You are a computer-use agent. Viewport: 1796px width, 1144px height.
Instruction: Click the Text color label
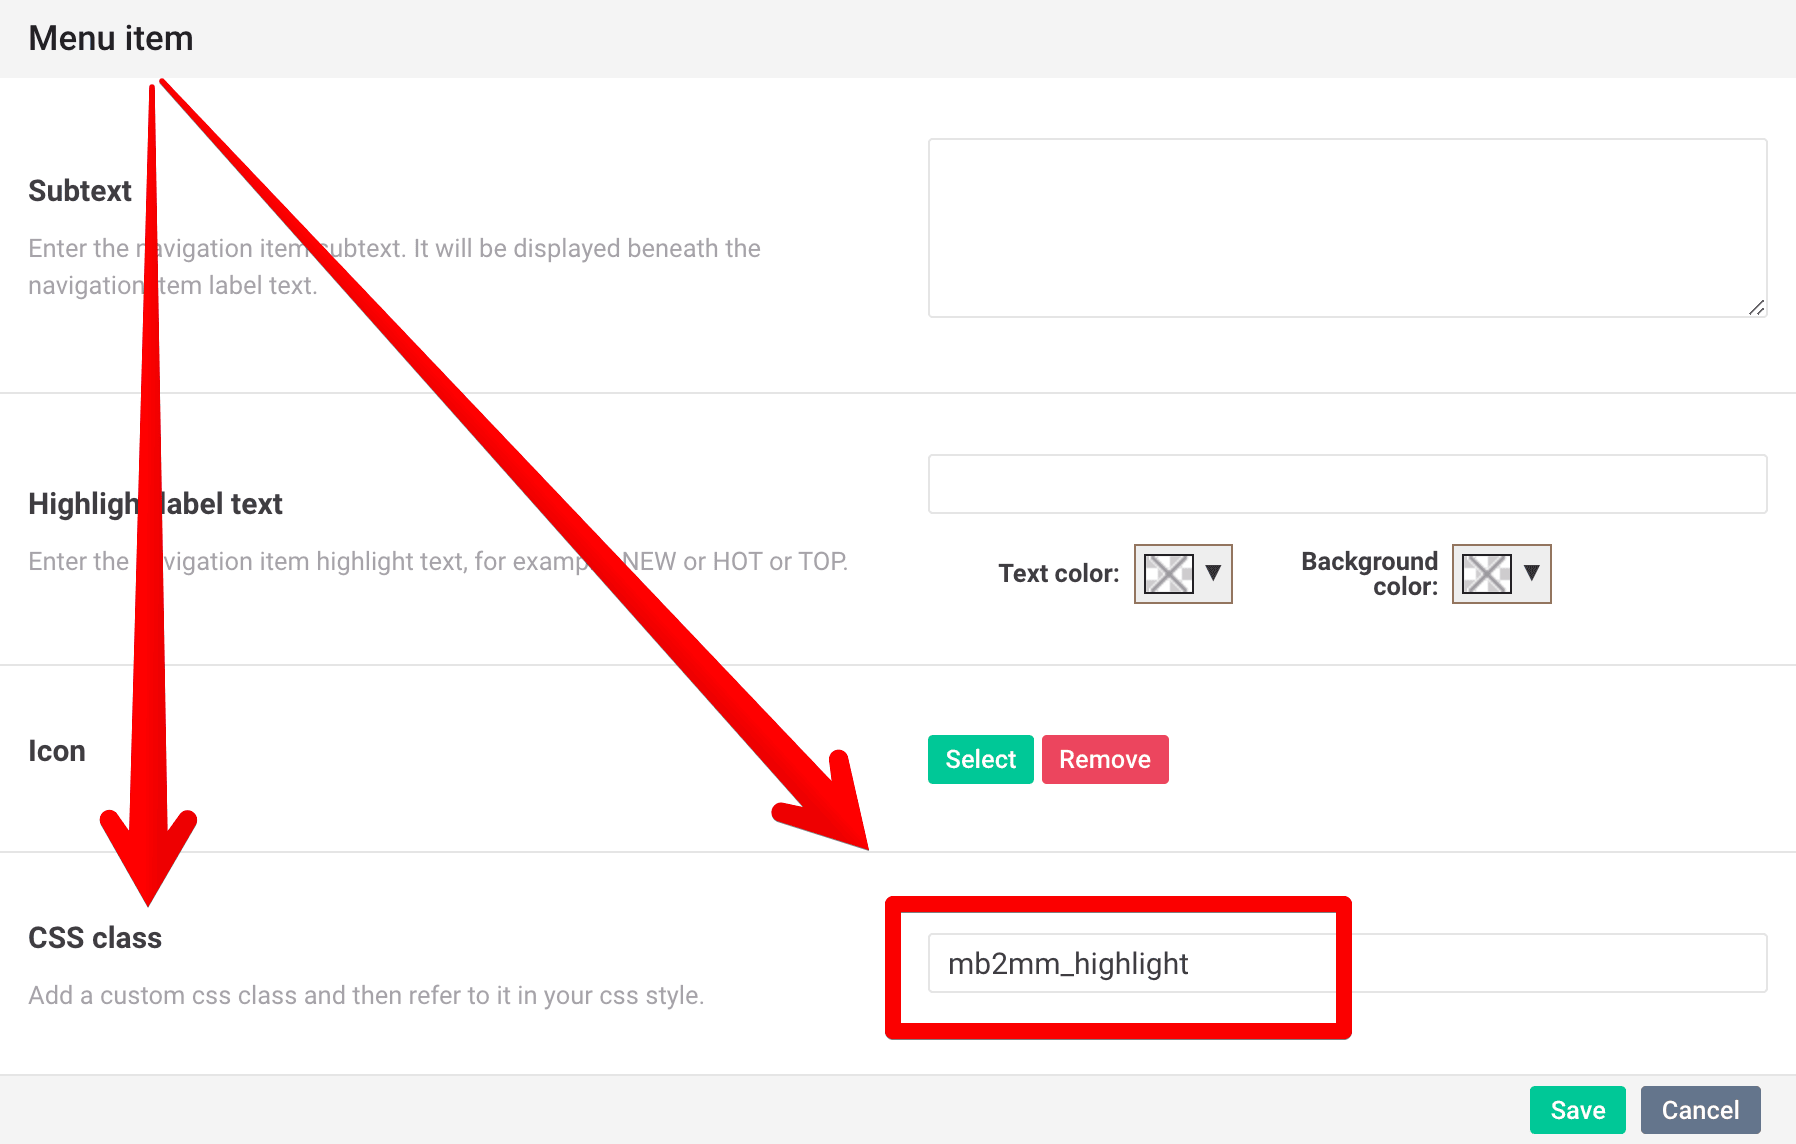tap(1058, 573)
